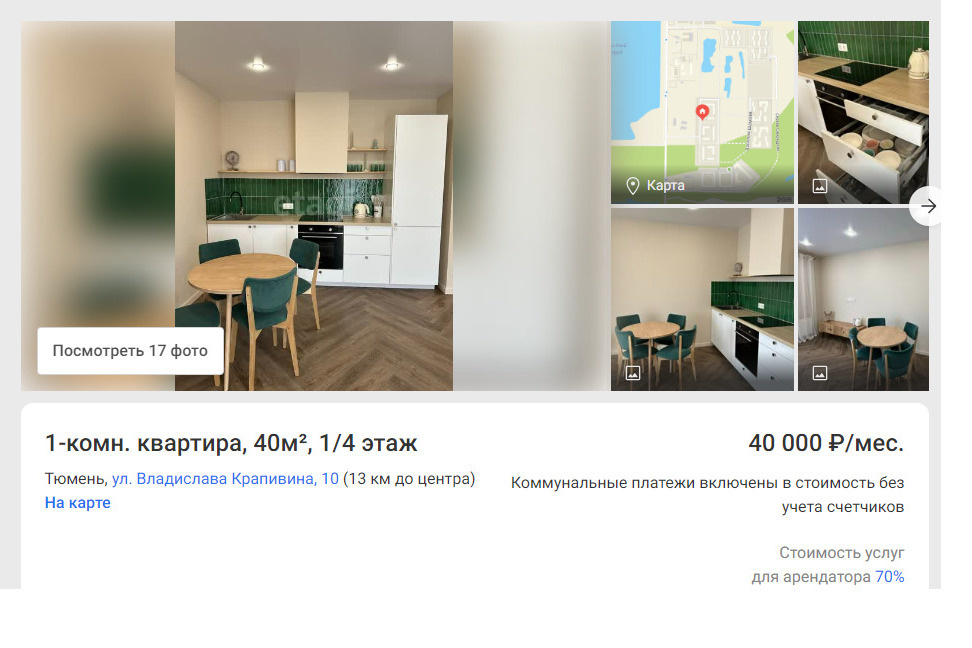Click the 70% service cost link
This screenshot has width=972, height=648.
pos(890,577)
